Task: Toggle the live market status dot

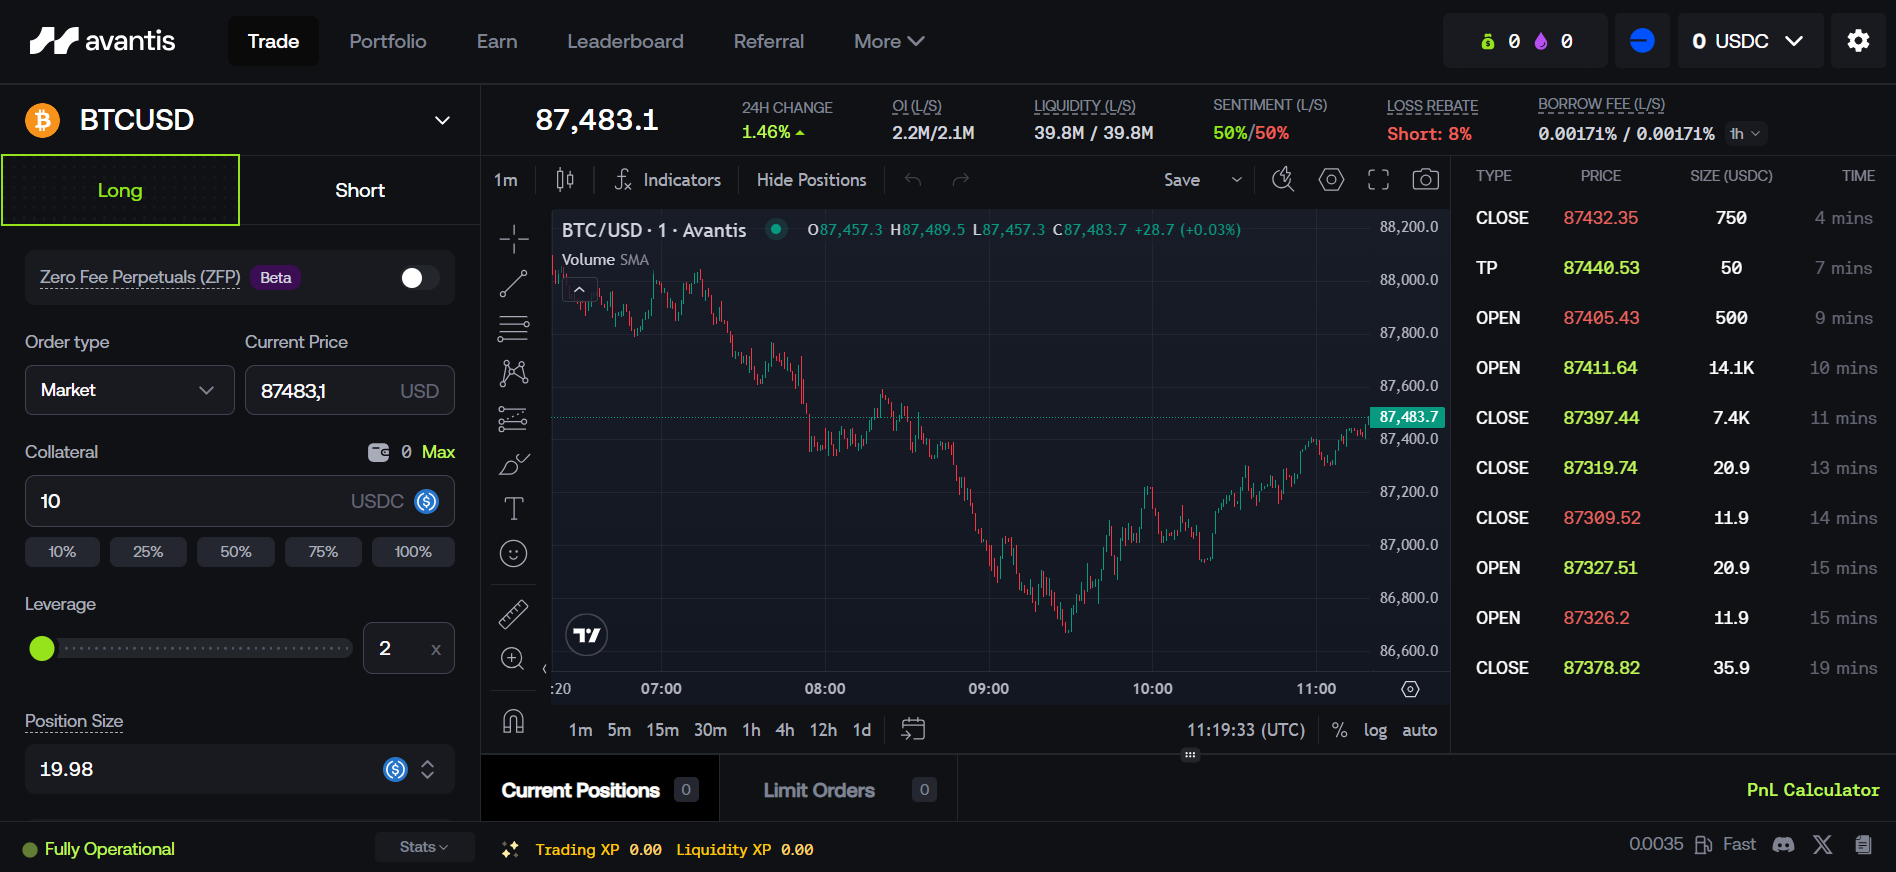Action: click(775, 229)
